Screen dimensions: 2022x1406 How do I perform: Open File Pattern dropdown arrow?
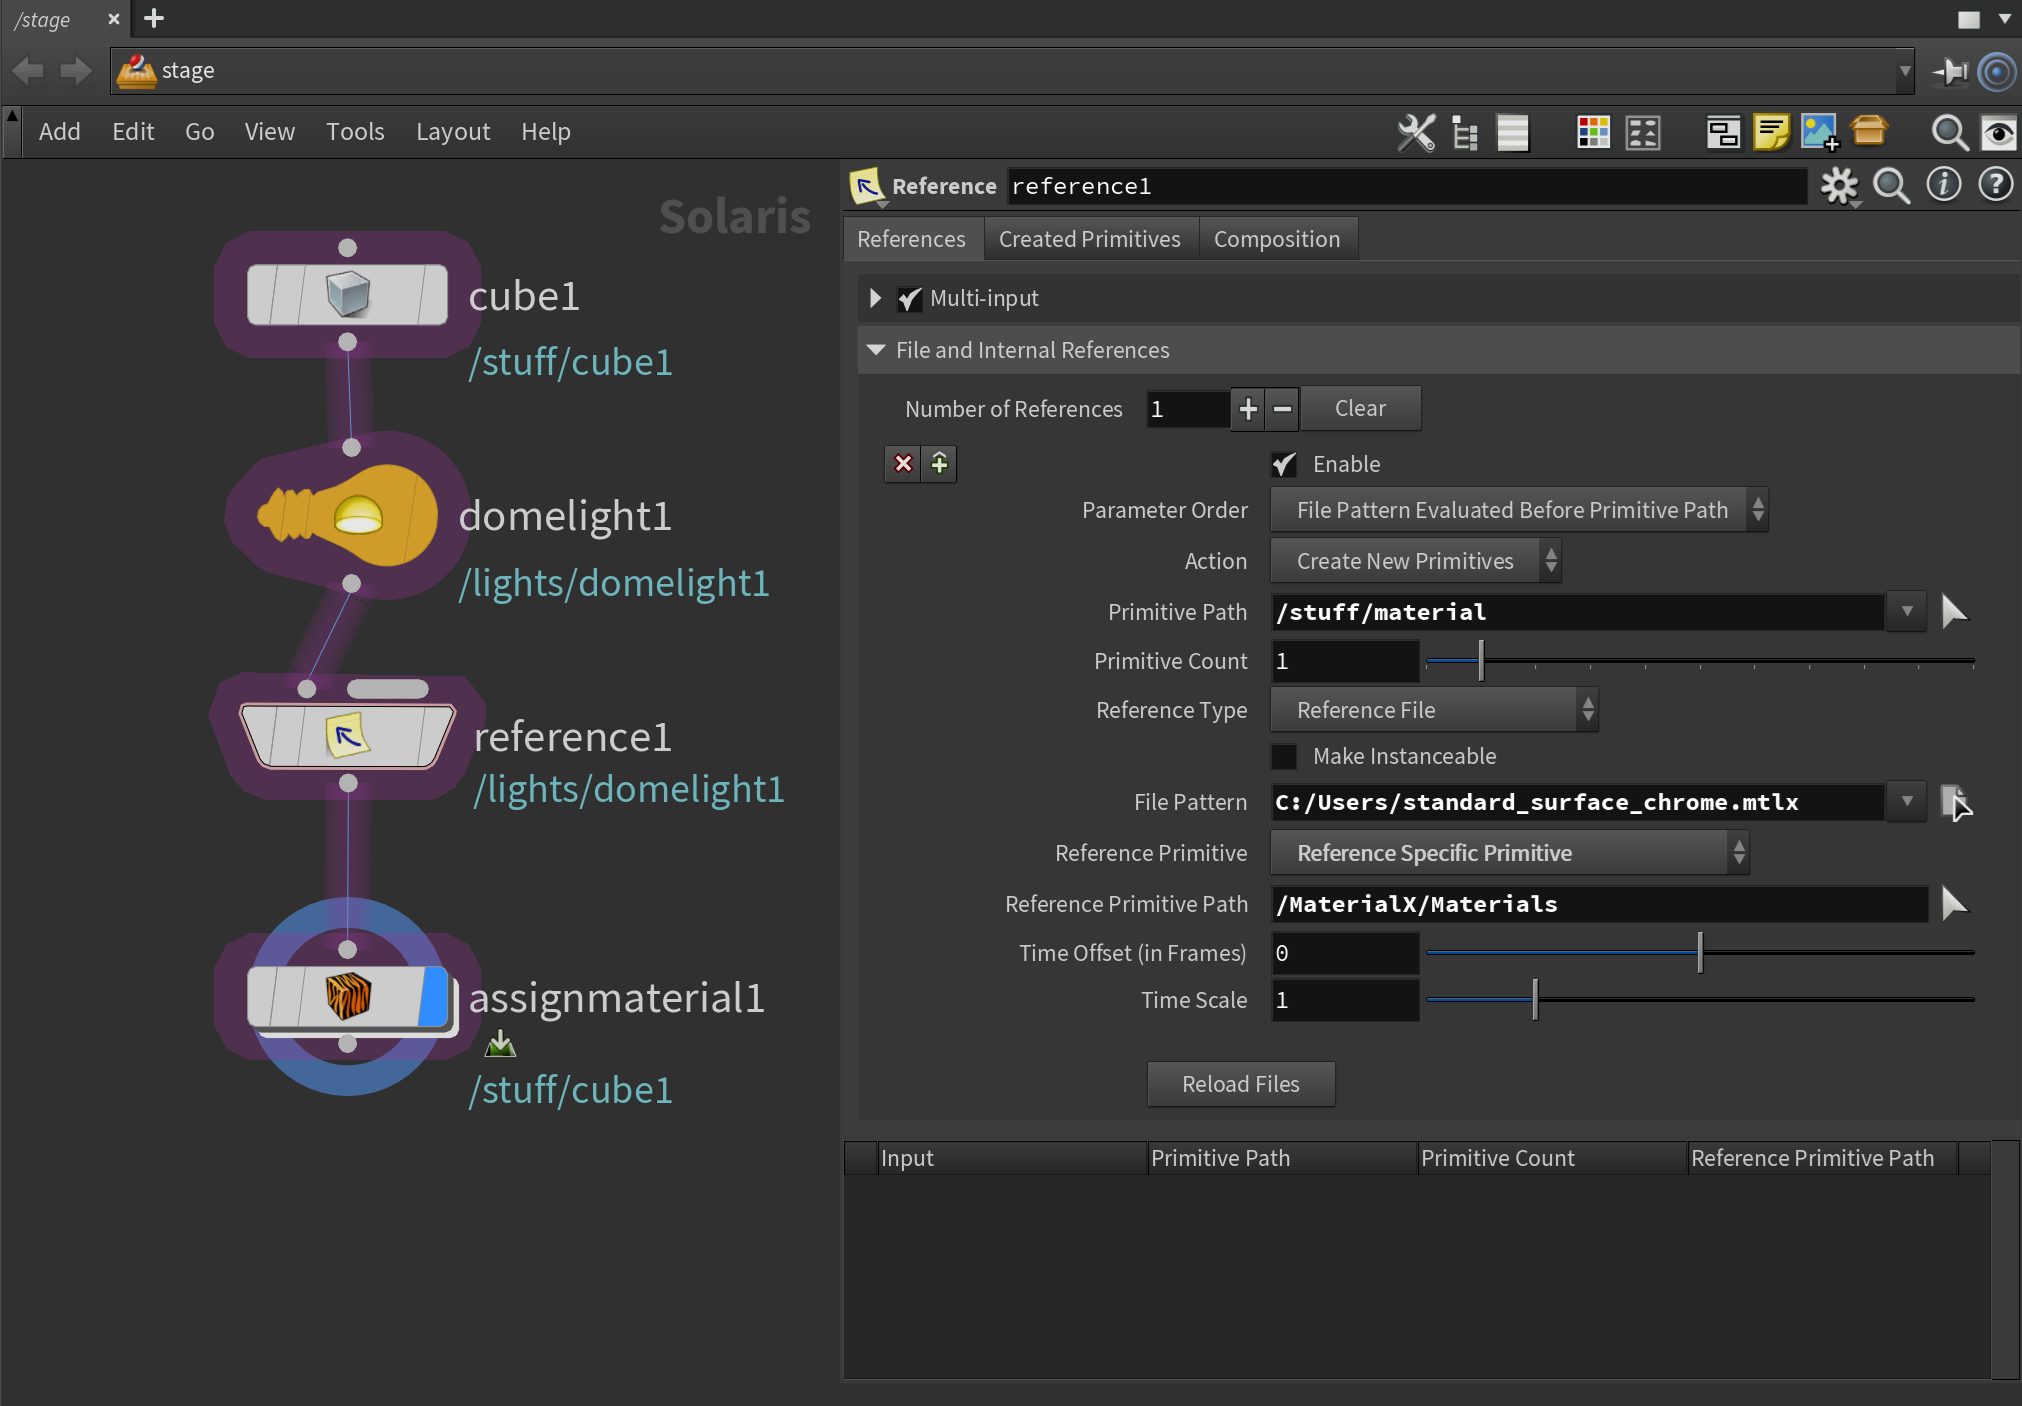click(1907, 802)
